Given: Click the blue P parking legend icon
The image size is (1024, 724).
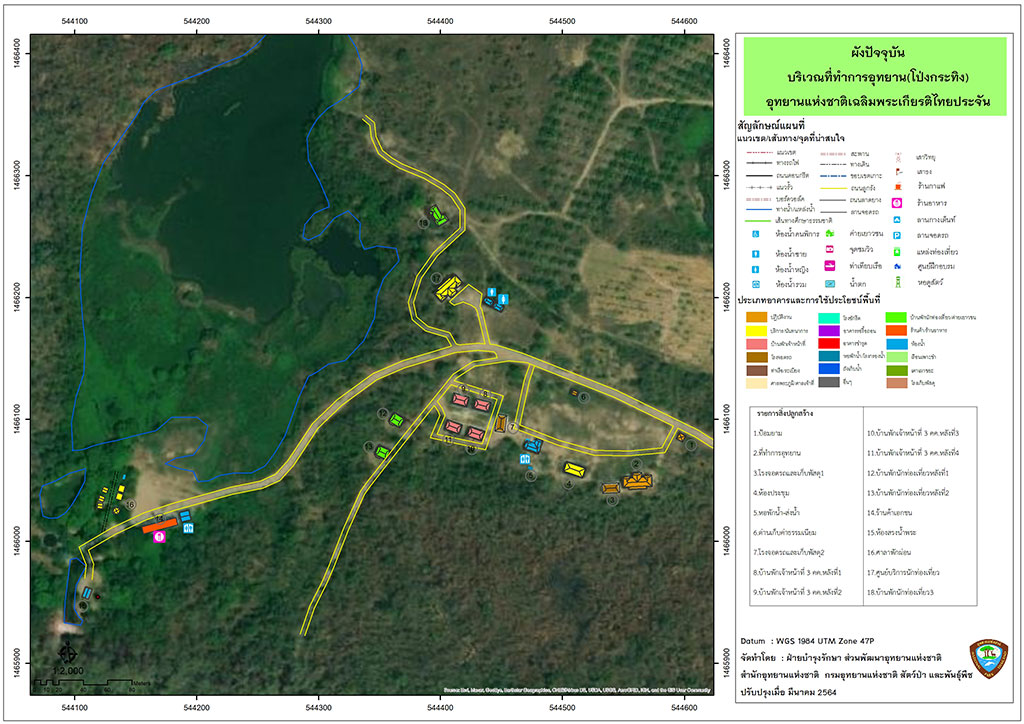Looking at the screenshot, I should pyautogui.click(x=897, y=236).
